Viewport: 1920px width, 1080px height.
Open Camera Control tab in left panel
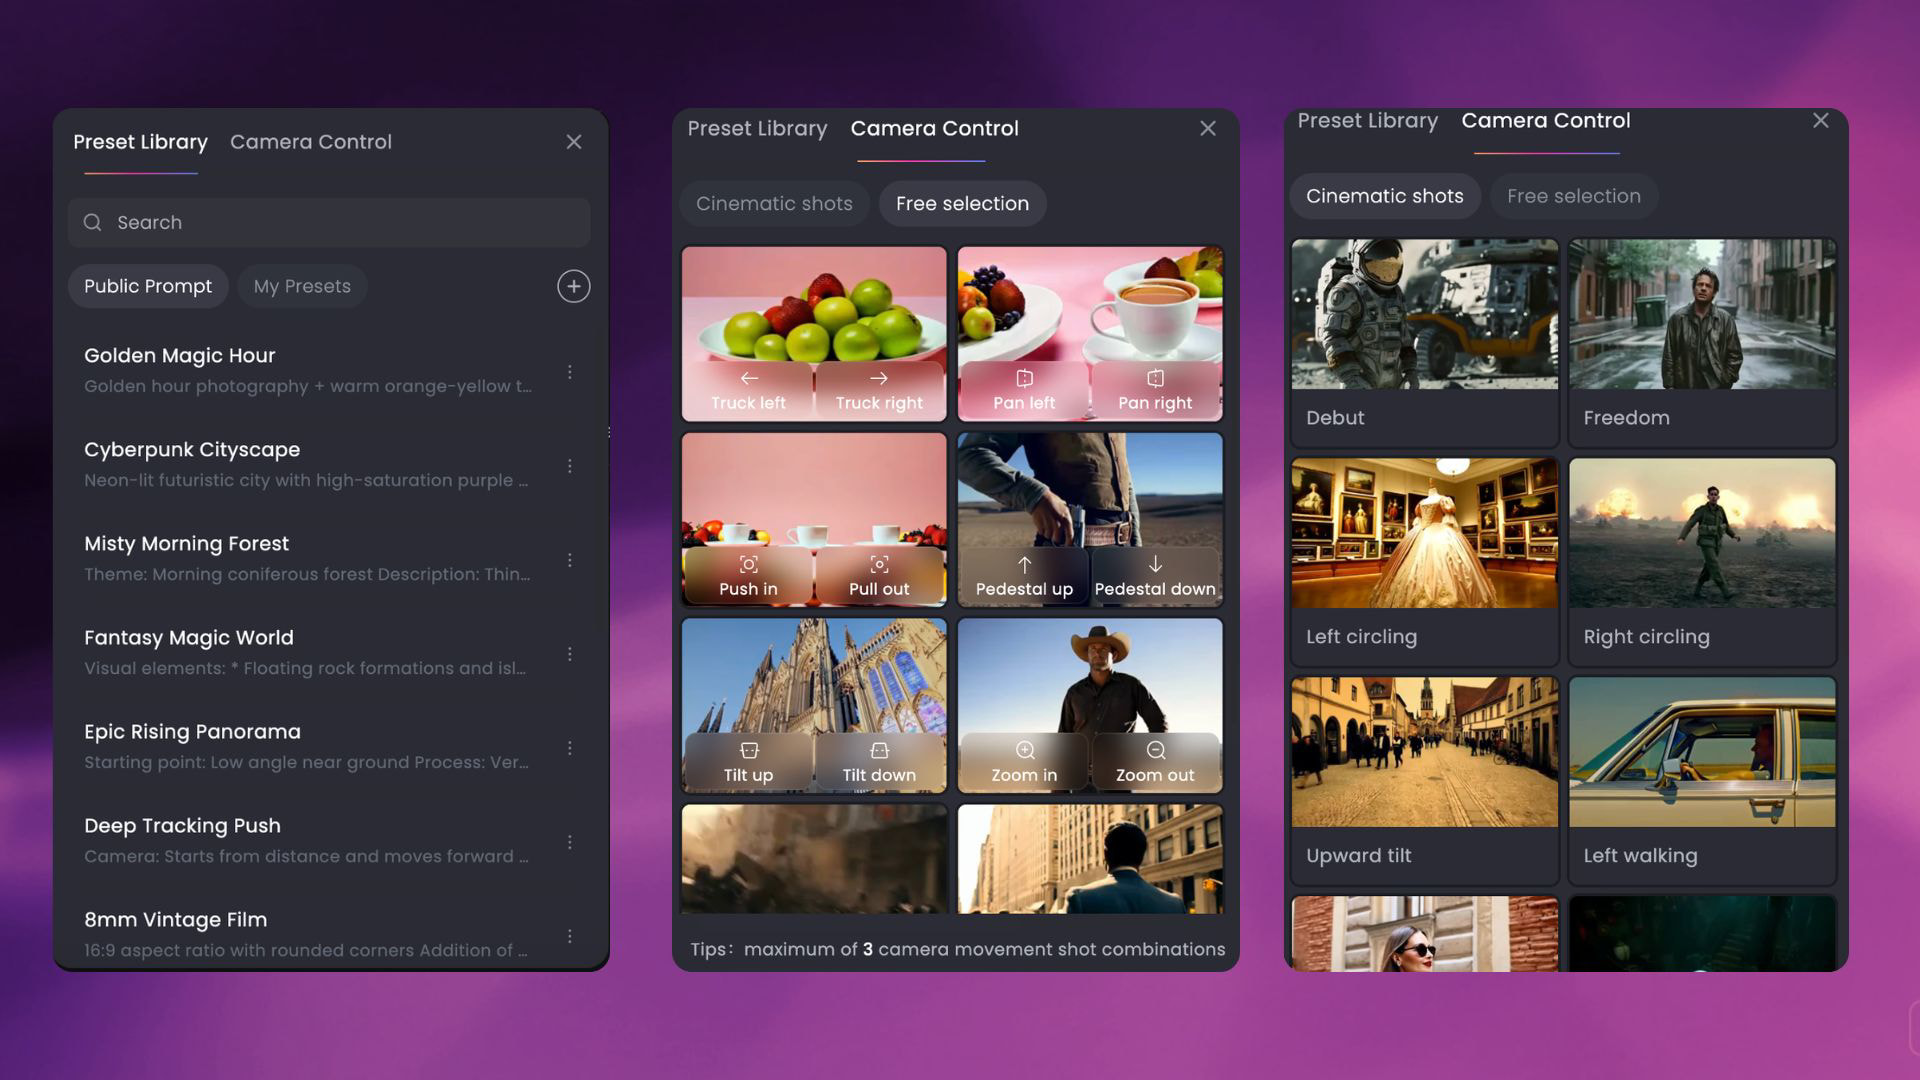[311, 142]
